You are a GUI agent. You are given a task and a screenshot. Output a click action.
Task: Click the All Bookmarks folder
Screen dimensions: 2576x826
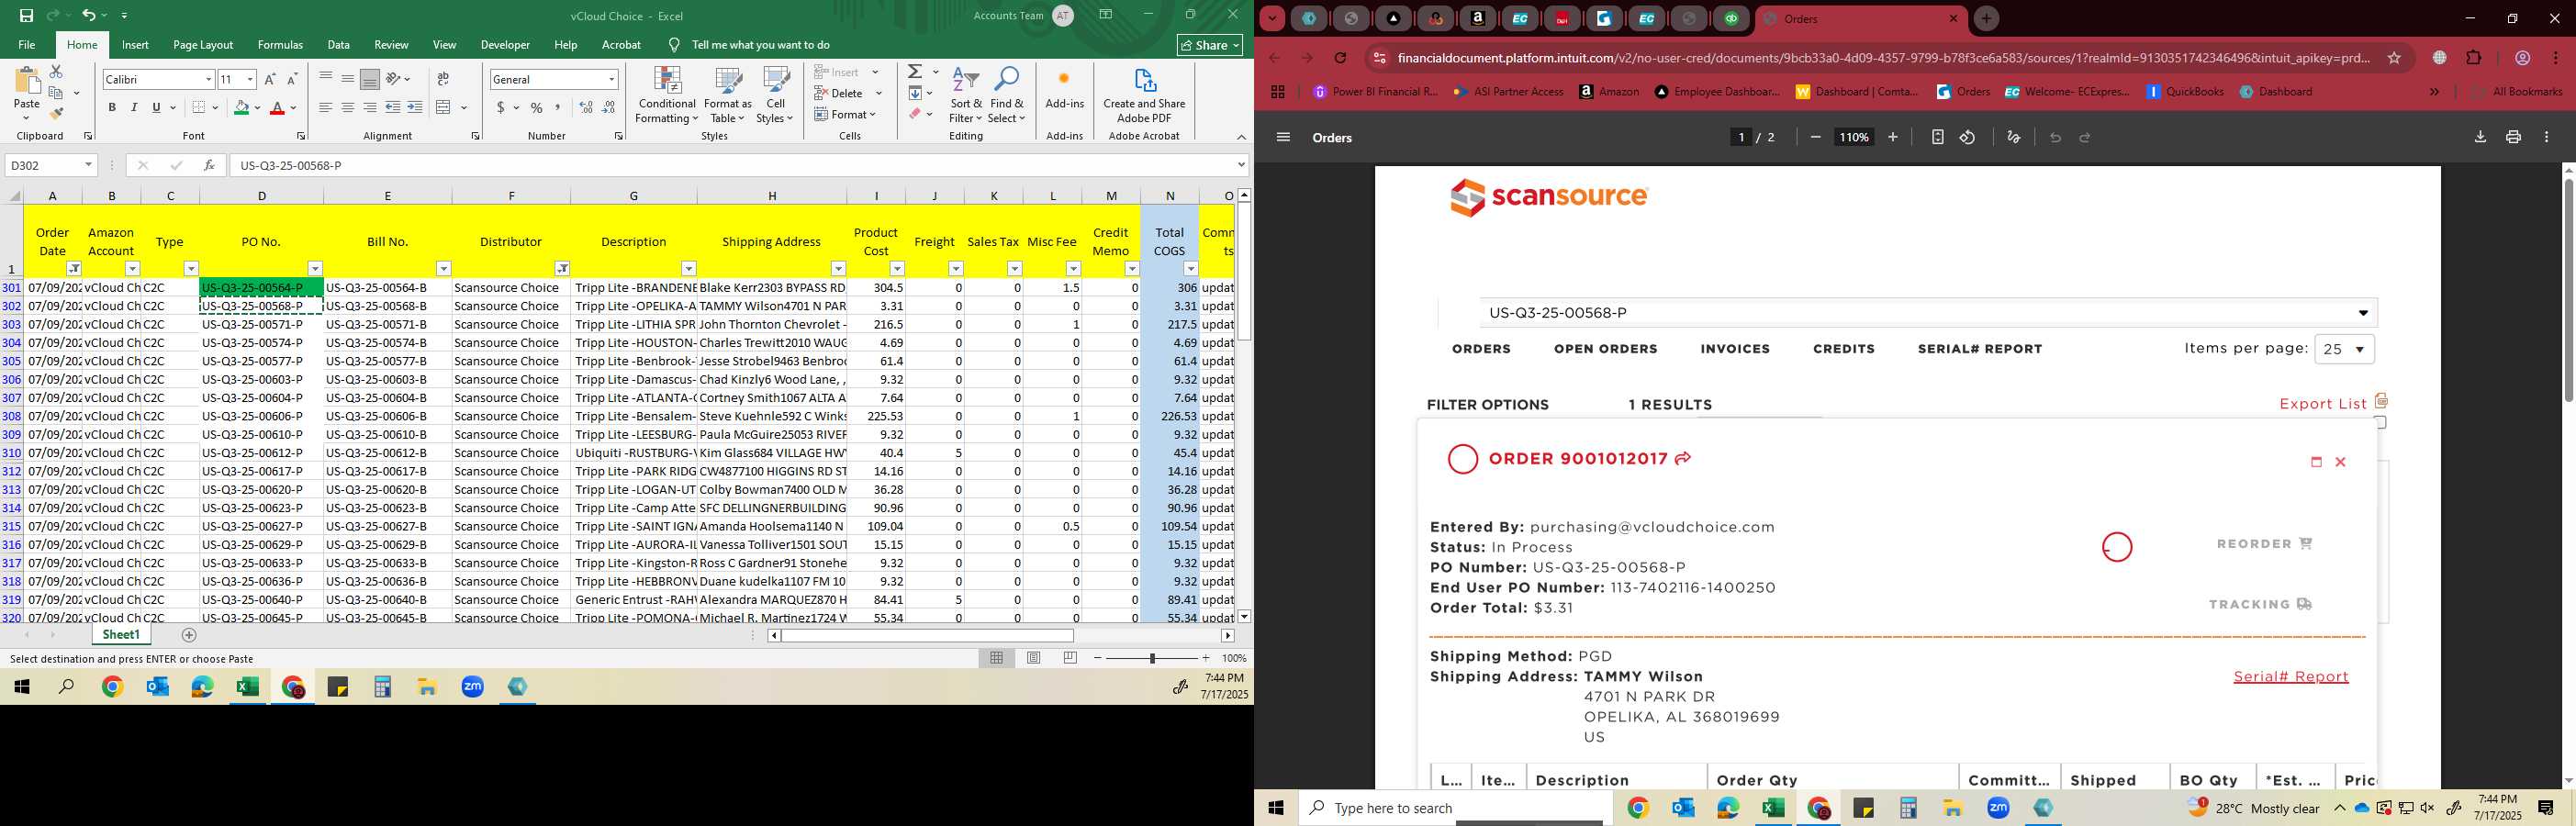(2517, 92)
